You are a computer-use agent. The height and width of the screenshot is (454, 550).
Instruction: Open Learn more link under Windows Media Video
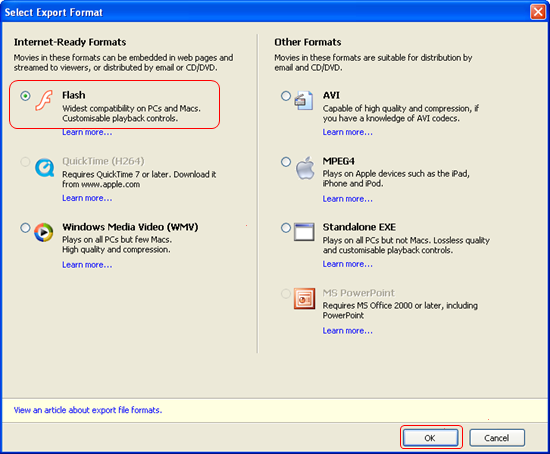pyautogui.click(x=87, y=265)
